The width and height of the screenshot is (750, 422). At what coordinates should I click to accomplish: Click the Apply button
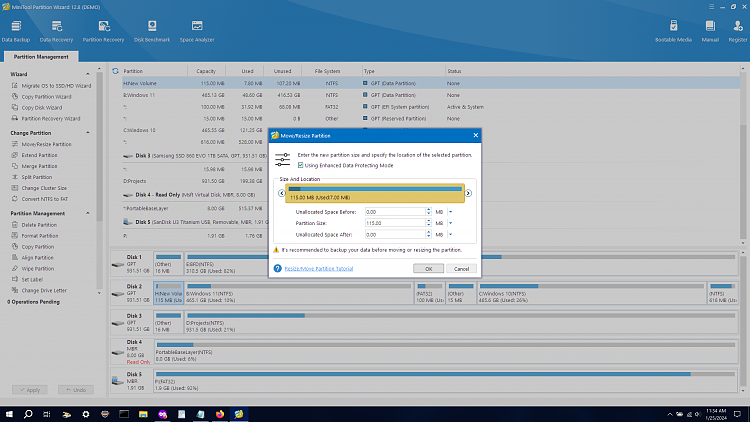tap(30, 390)
